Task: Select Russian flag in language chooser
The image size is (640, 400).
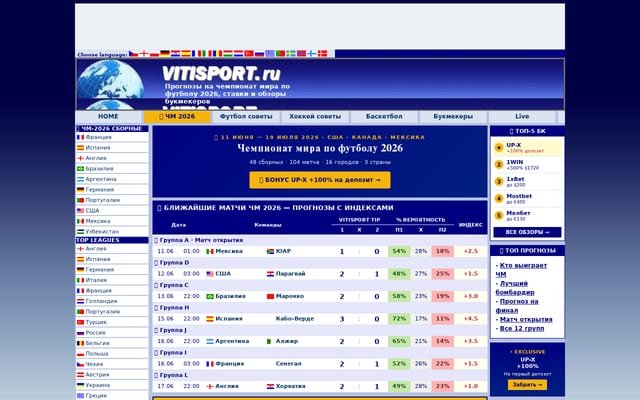Action: [x=260, y=53]
